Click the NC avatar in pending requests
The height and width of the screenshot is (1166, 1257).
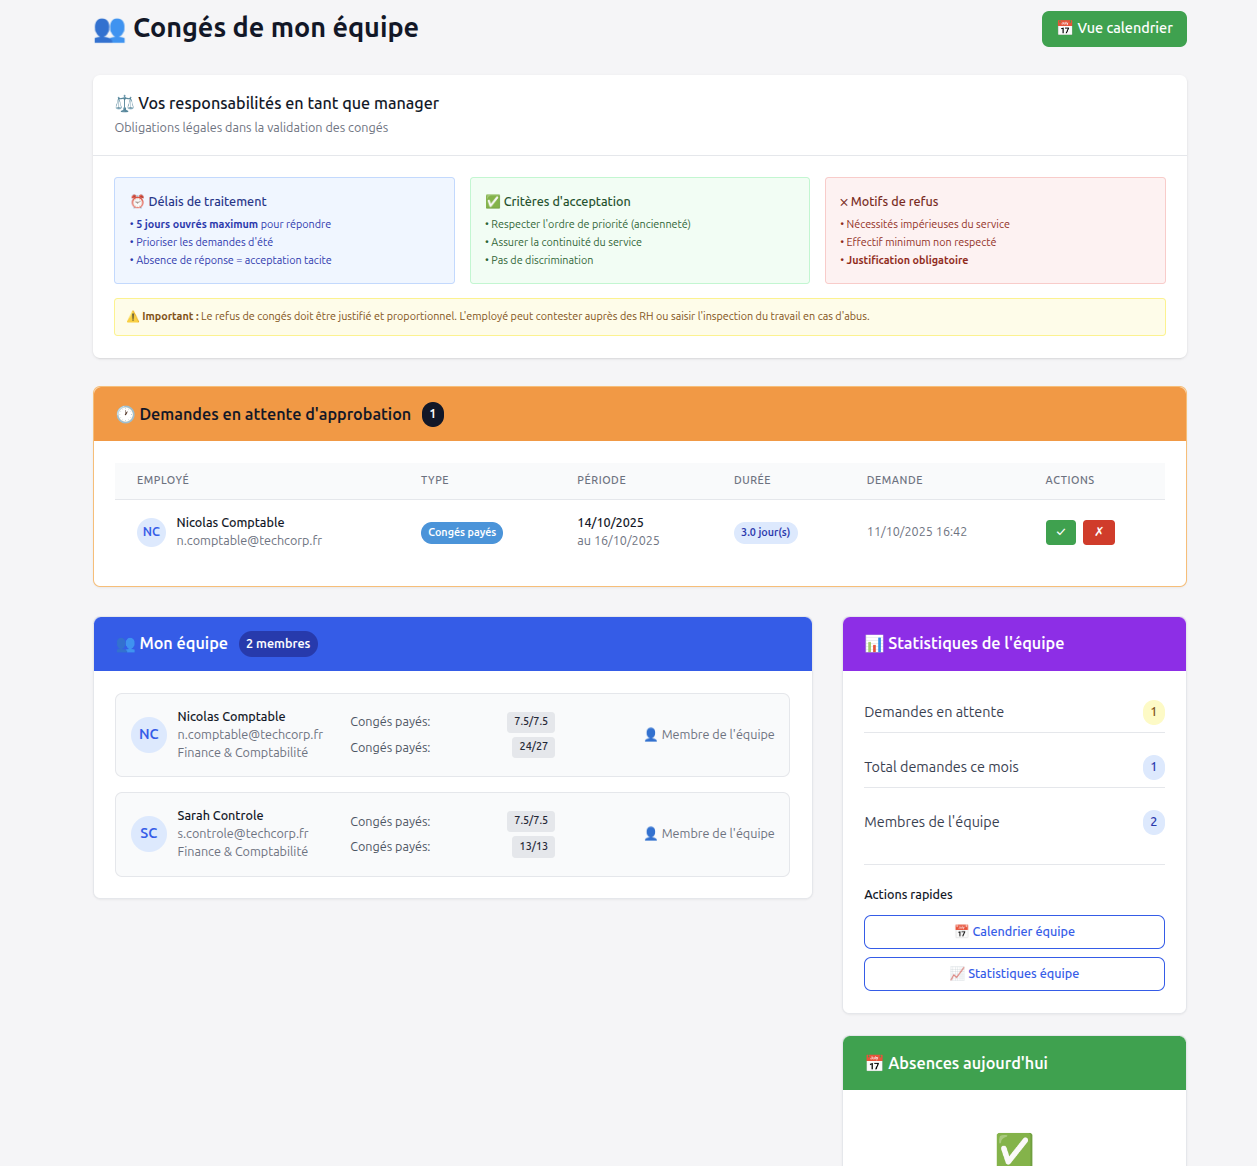pos(151,532)
